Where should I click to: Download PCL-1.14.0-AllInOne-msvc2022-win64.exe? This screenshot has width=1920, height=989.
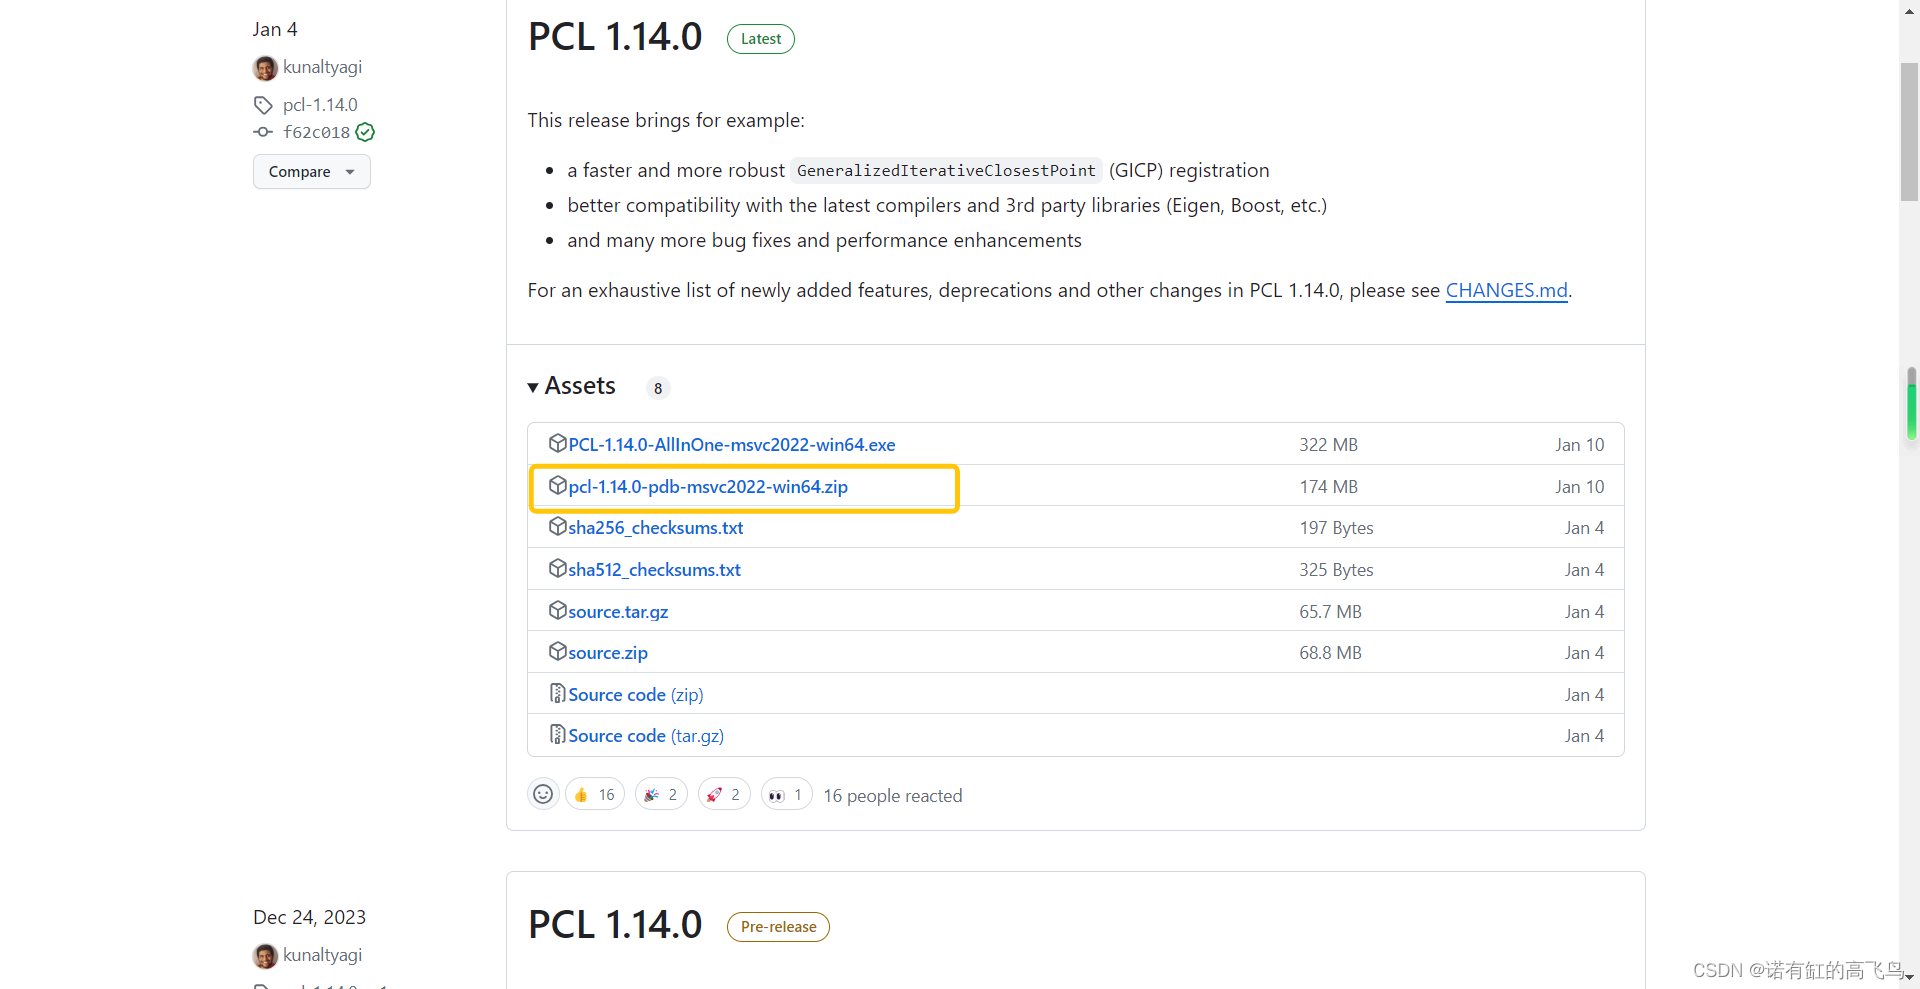click(732, 445)
